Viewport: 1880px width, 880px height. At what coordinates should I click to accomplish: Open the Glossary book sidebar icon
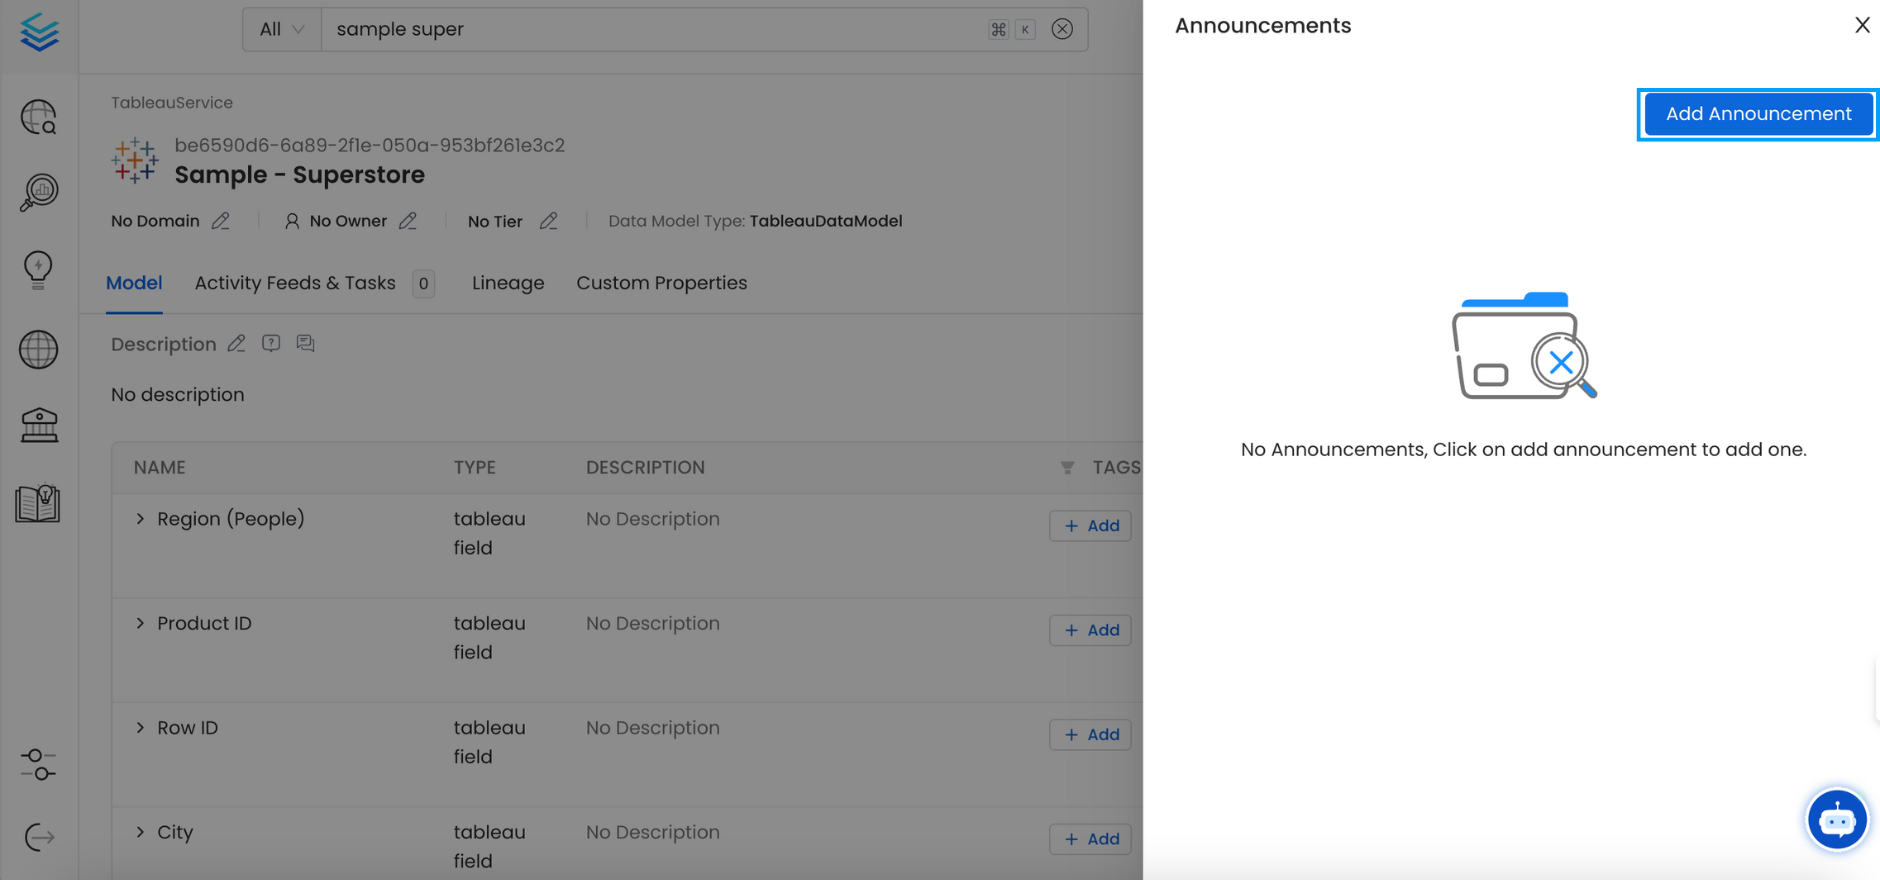38,503
